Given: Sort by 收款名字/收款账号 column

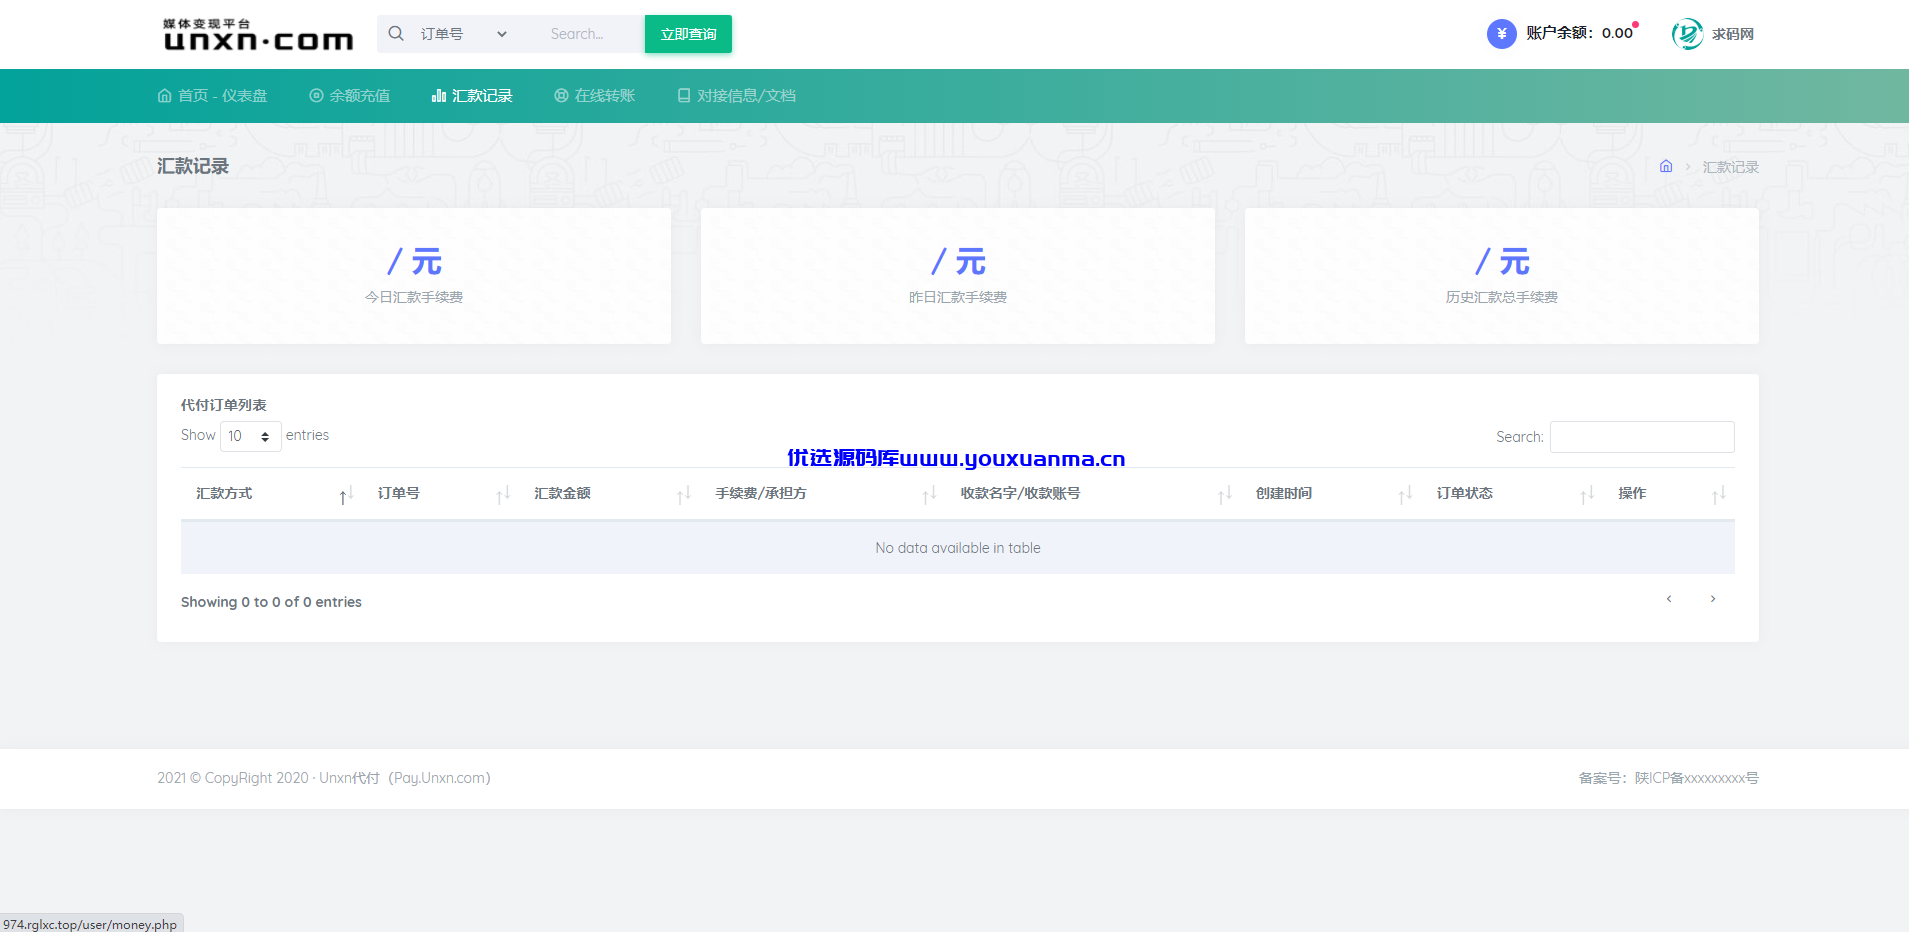Looking at the screenshot, I should pos(1093,494).
